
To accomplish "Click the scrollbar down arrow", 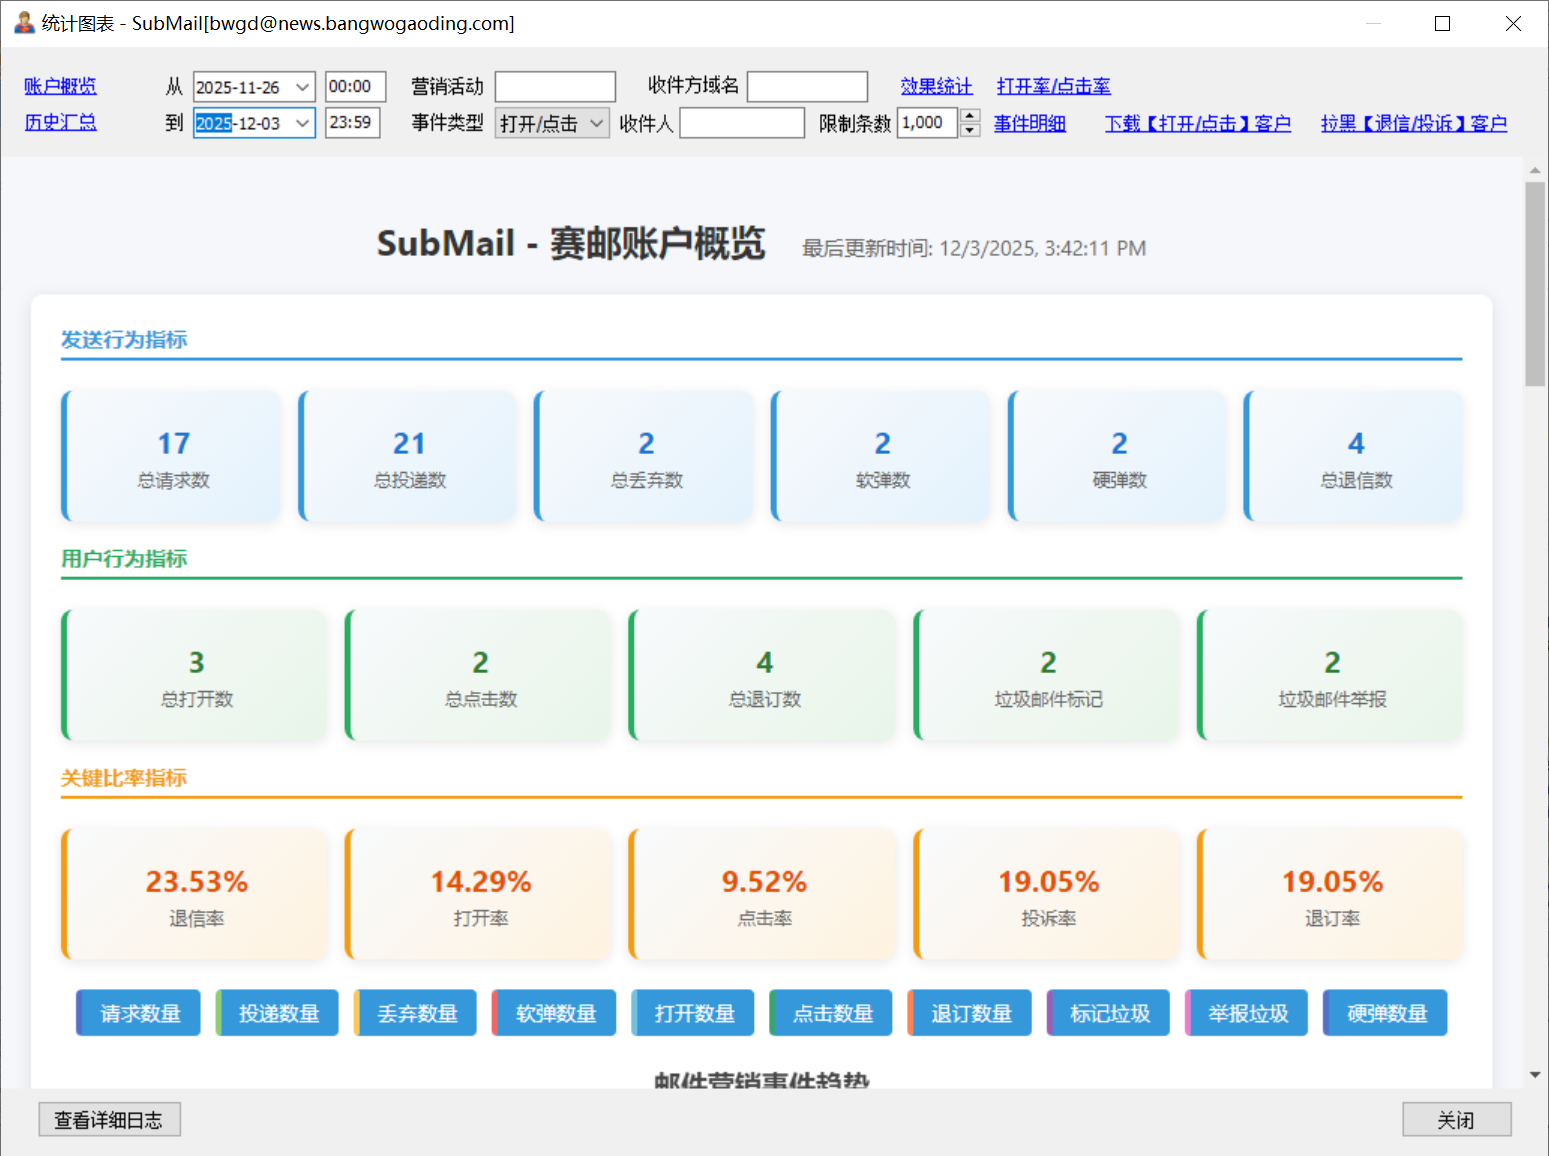I will coord(1535,1076).
